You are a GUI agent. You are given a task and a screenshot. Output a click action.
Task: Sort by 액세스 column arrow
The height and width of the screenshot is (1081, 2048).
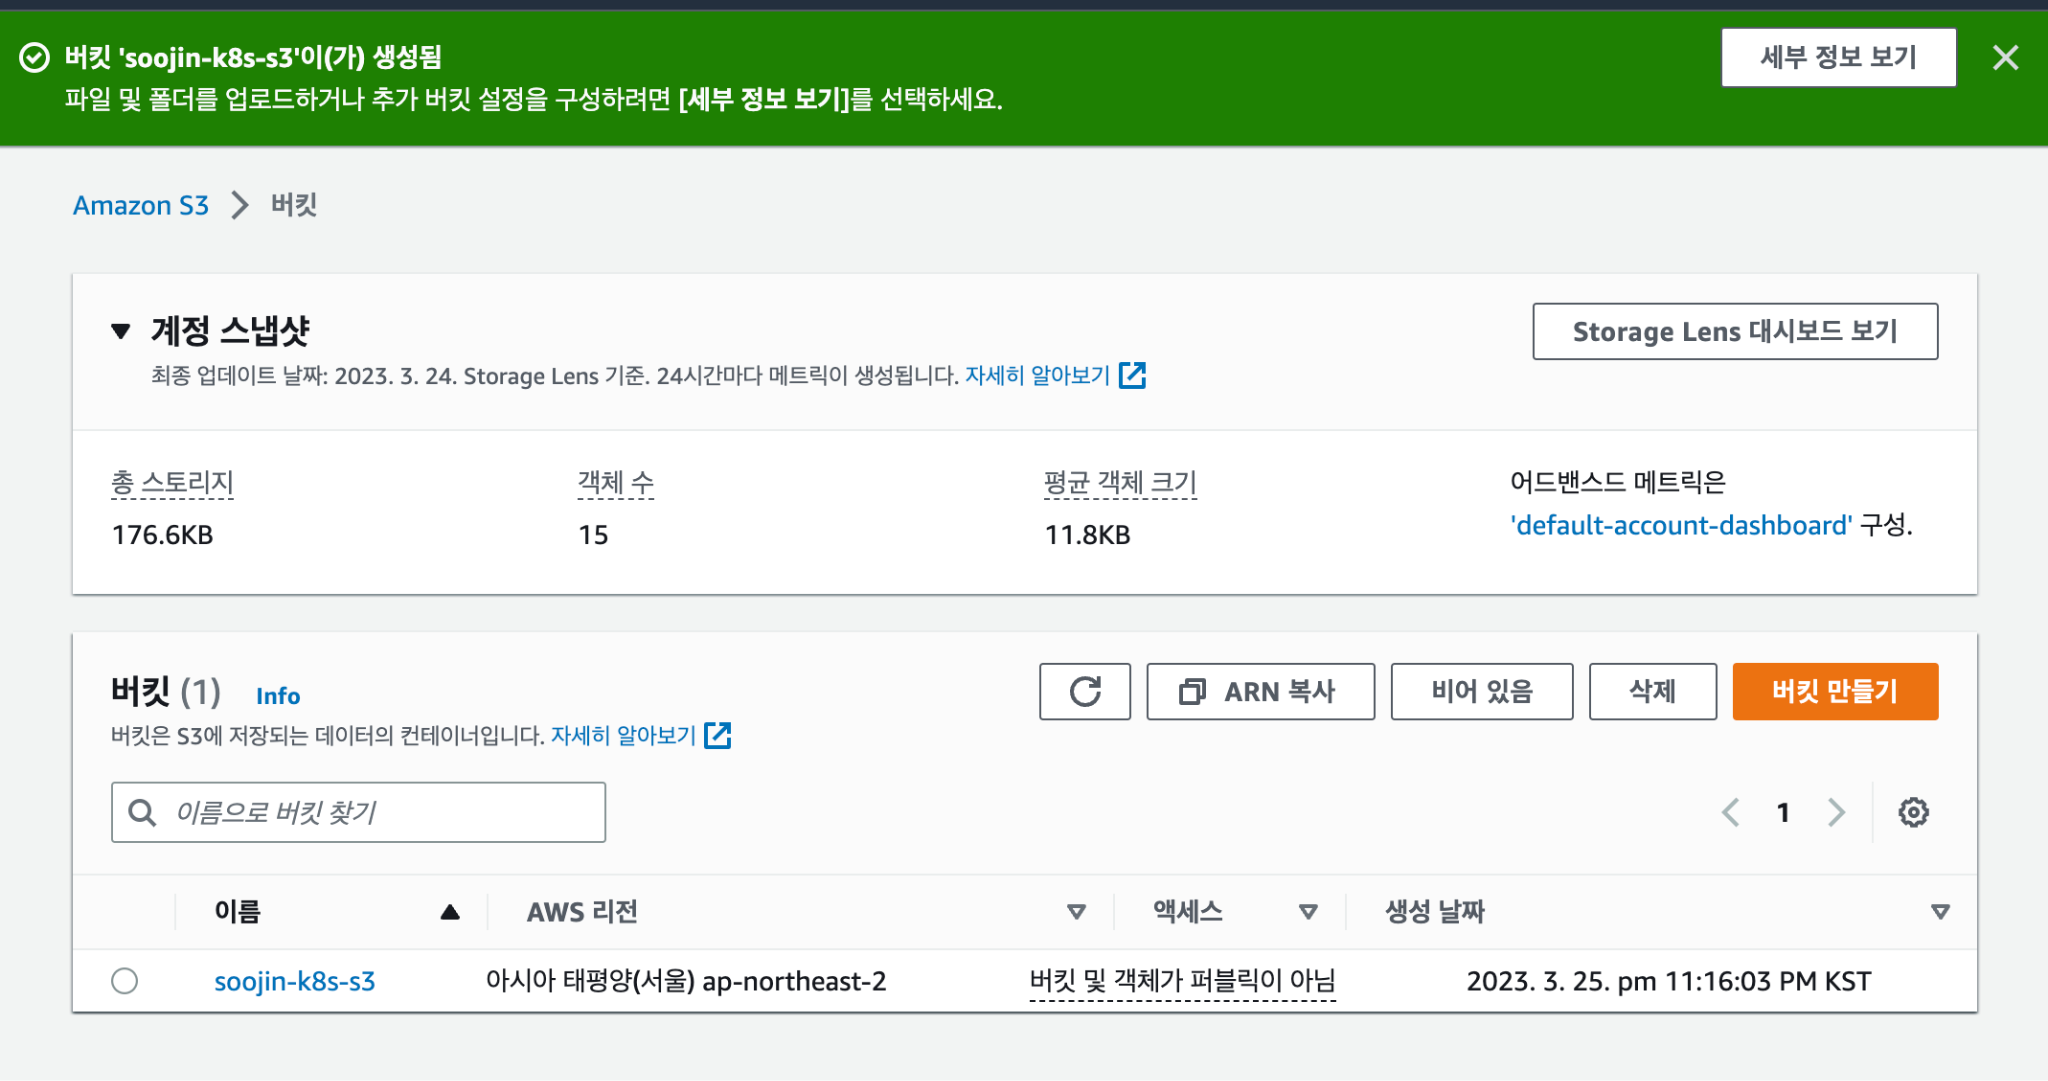[1308, 912]
